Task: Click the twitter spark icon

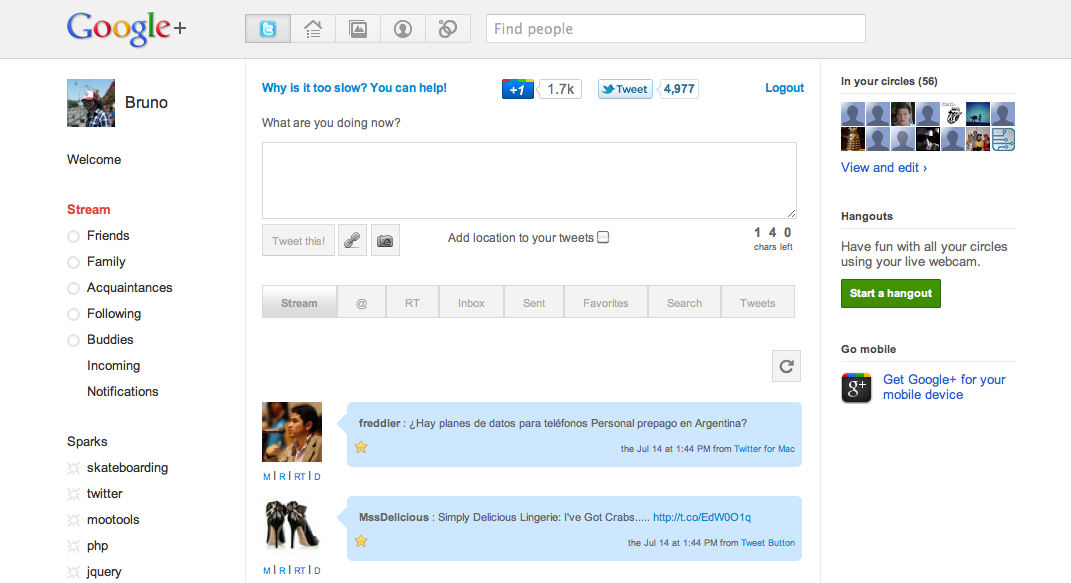Action: tap(73, 494)
